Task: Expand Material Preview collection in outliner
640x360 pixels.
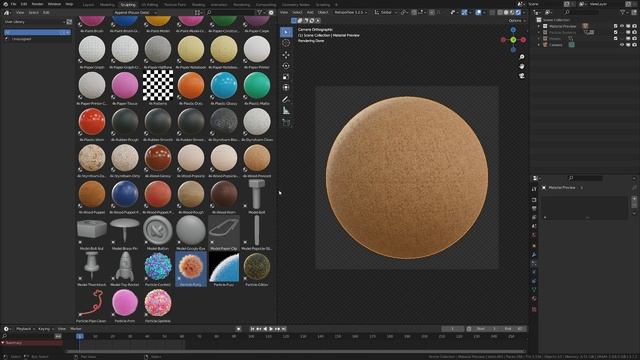Action: click(539, 26)
